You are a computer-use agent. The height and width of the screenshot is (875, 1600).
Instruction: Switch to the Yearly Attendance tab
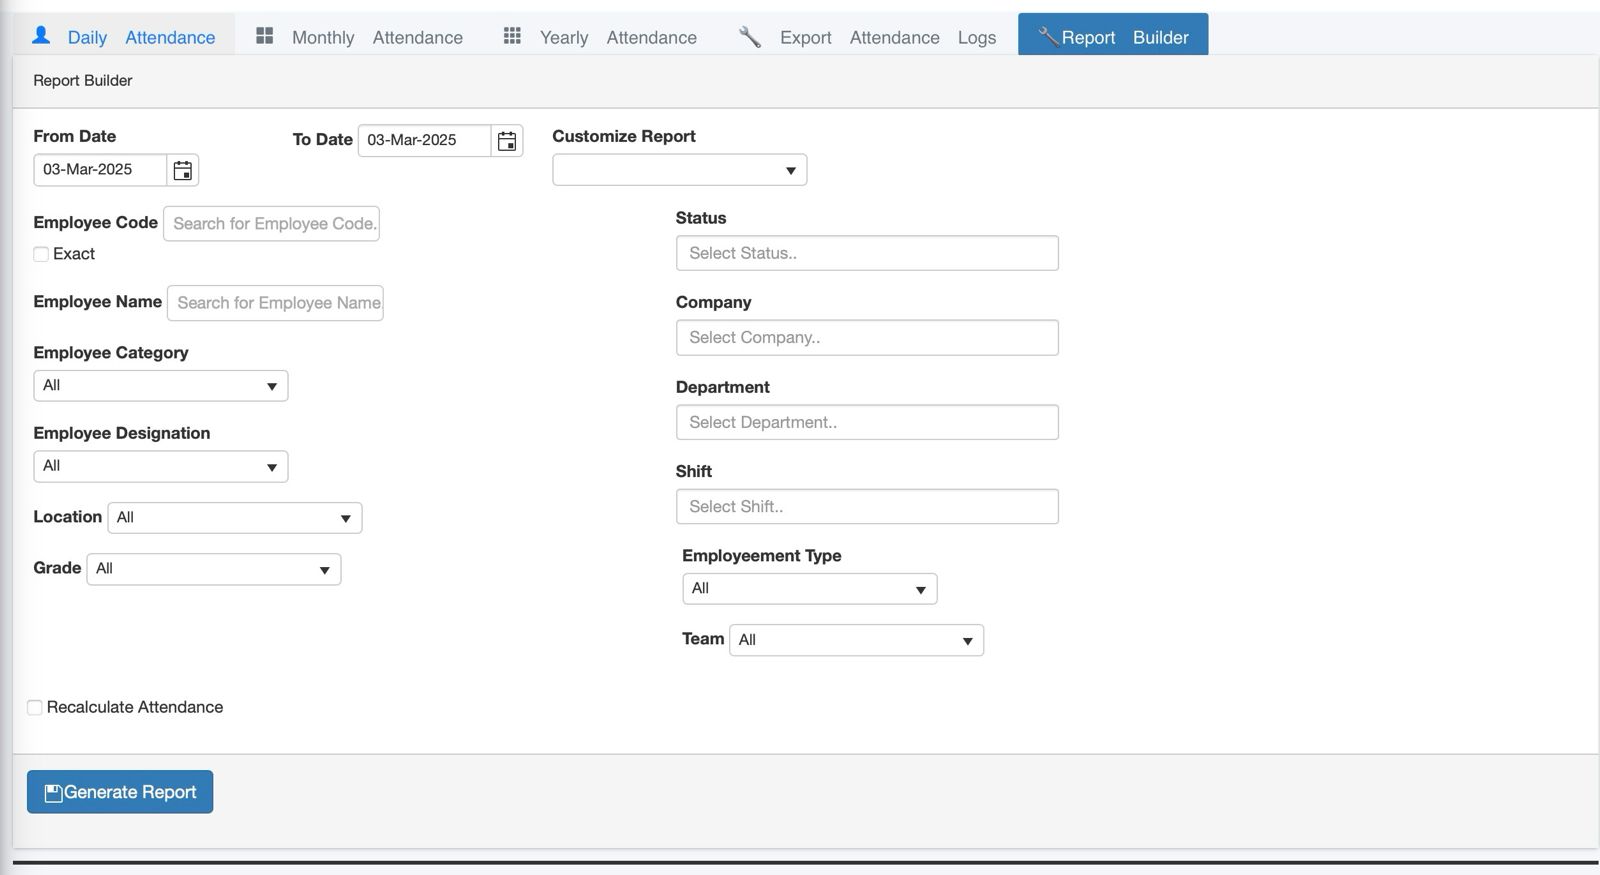coord(617,37)
